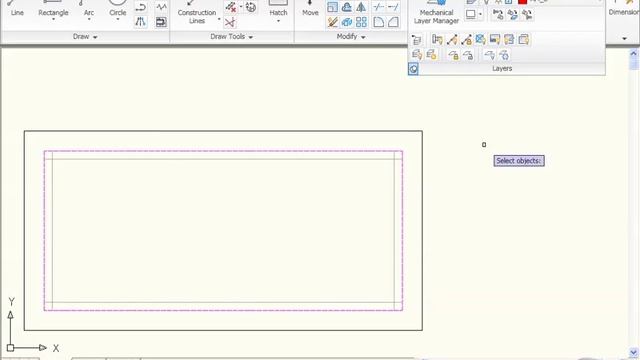Toggle the first stacked layers icon in bottom Layers row
This screenshot has height=360, width=640.
click(x=416, y=55)
